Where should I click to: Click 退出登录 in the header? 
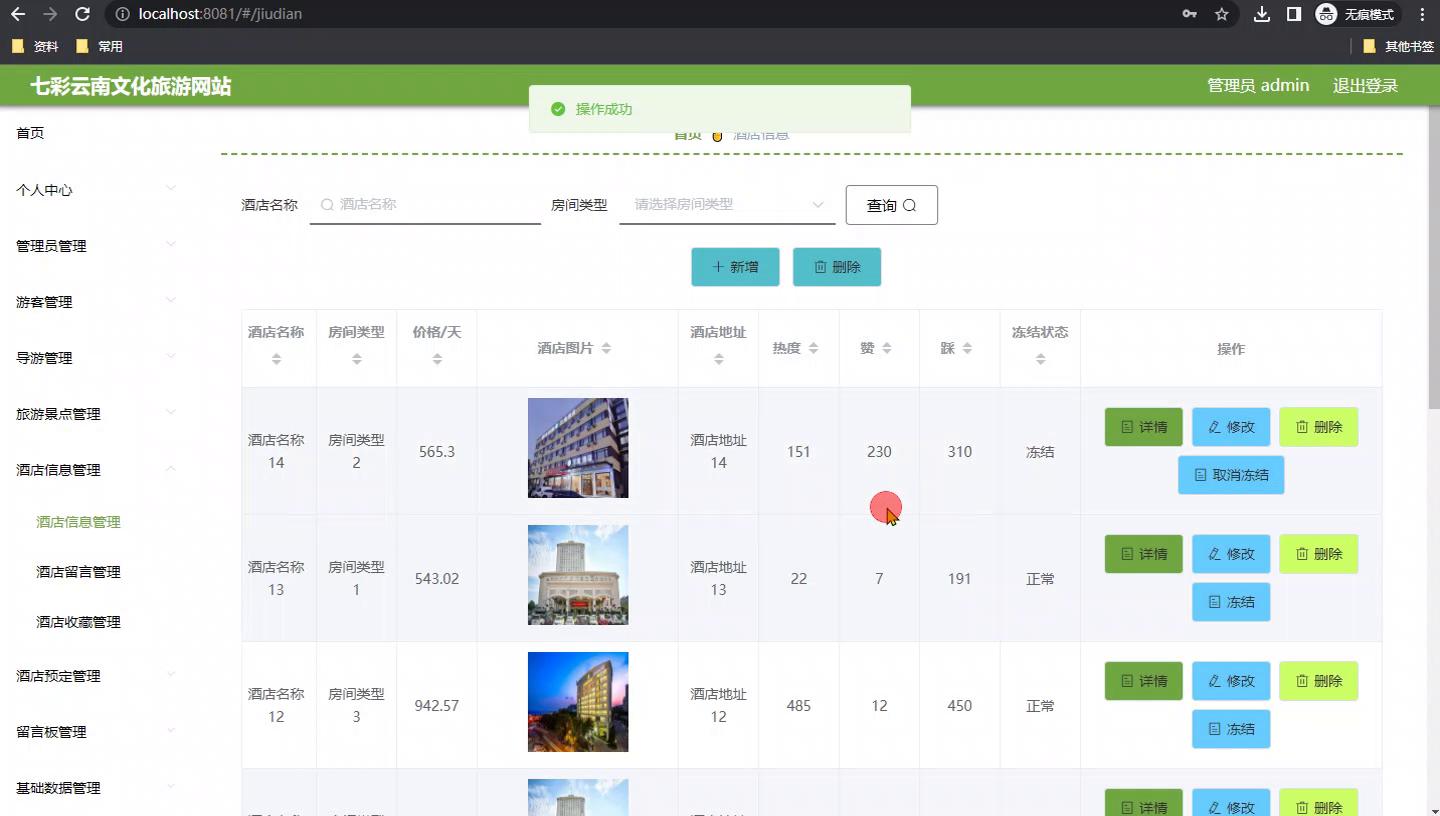[x=1365, y=86]
